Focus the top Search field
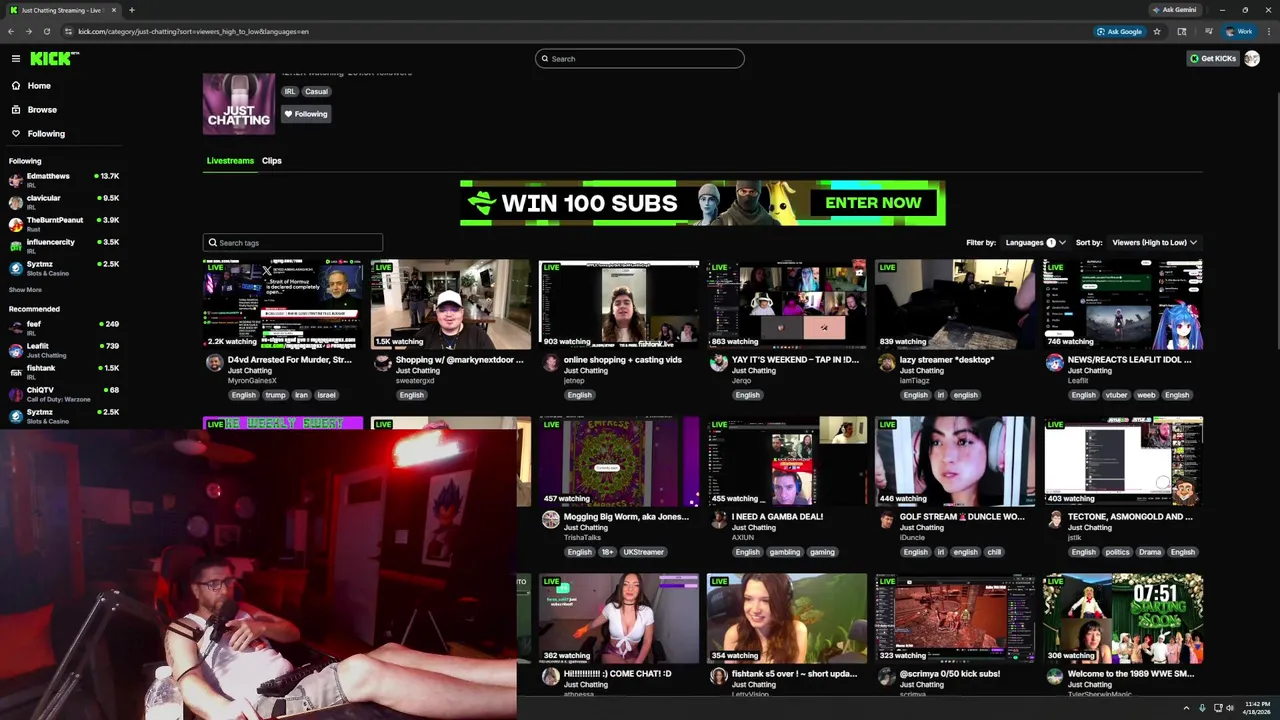Viewport: 1280px width, 720px height. pos(640,59)
